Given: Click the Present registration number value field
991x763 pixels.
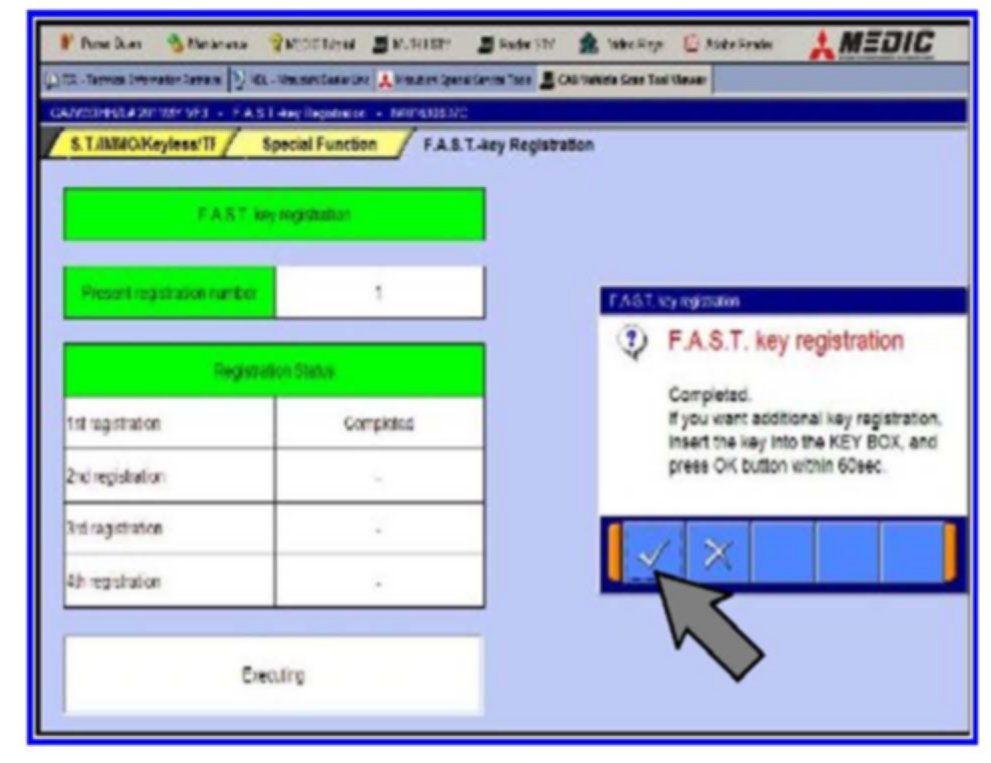Looking at the screenshot, I should pos(380,293).
